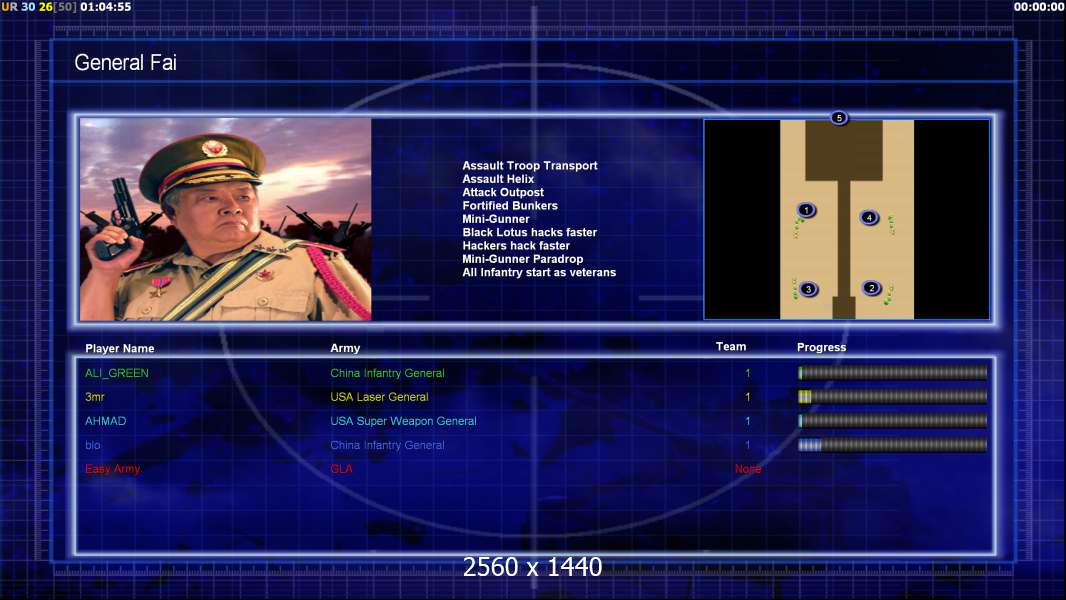This screenshot has height=600, width=1066.
Task: Click All Infantry start as veterans
Action: pyautogui.click(x=539, y=272)
